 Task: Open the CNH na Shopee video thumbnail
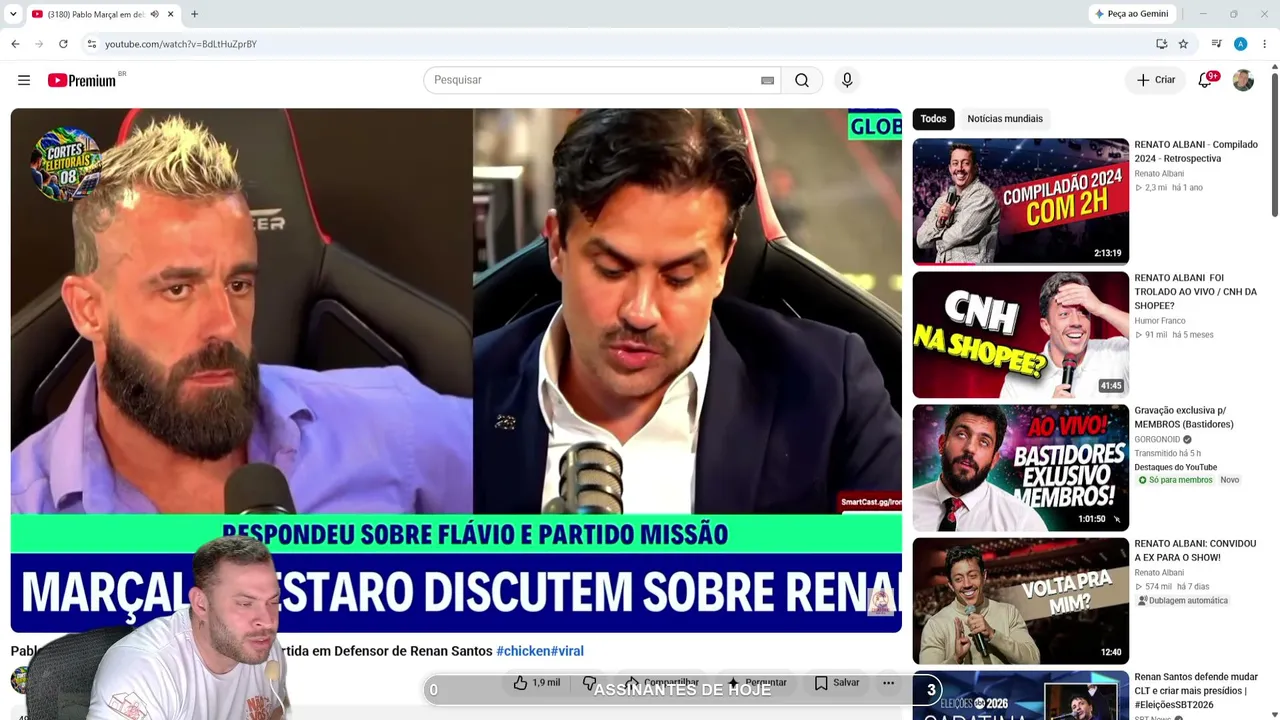coord(1020,334)
